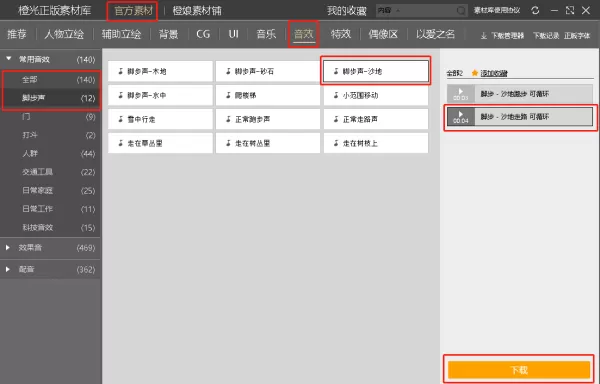The width and height of the screenshot is (600, 384).
Task: Open 正版字体
Action: click(x=577, y=36)
